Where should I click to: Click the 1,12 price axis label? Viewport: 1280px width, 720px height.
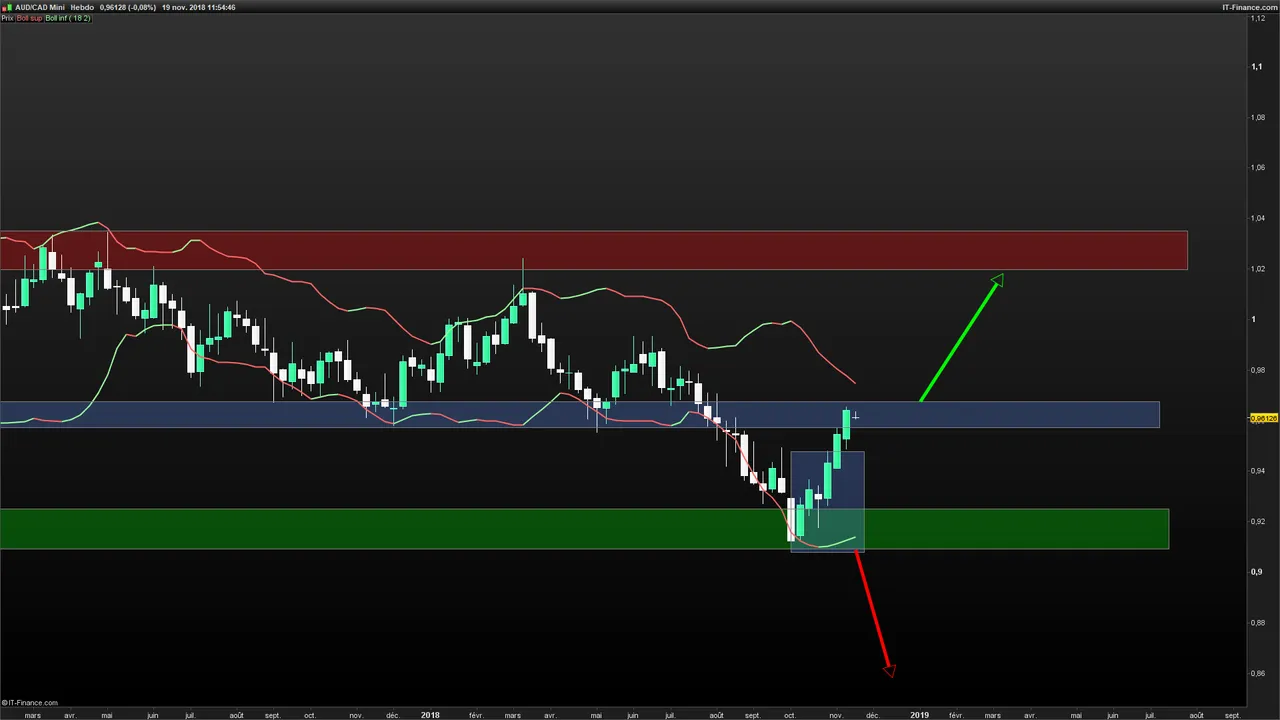(x=1258, y=17)
